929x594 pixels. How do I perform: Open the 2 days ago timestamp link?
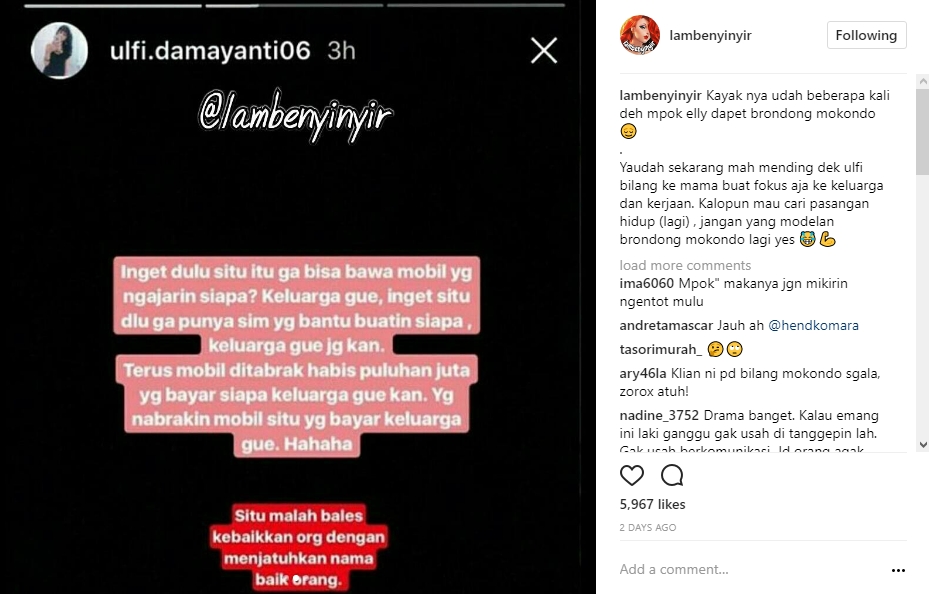(x=648, y=528)
